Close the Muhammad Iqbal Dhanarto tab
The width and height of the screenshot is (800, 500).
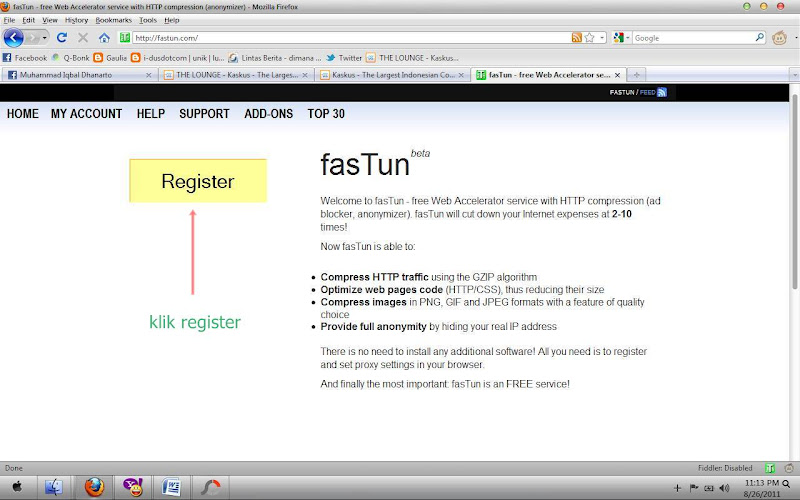(x=148, y=75)
